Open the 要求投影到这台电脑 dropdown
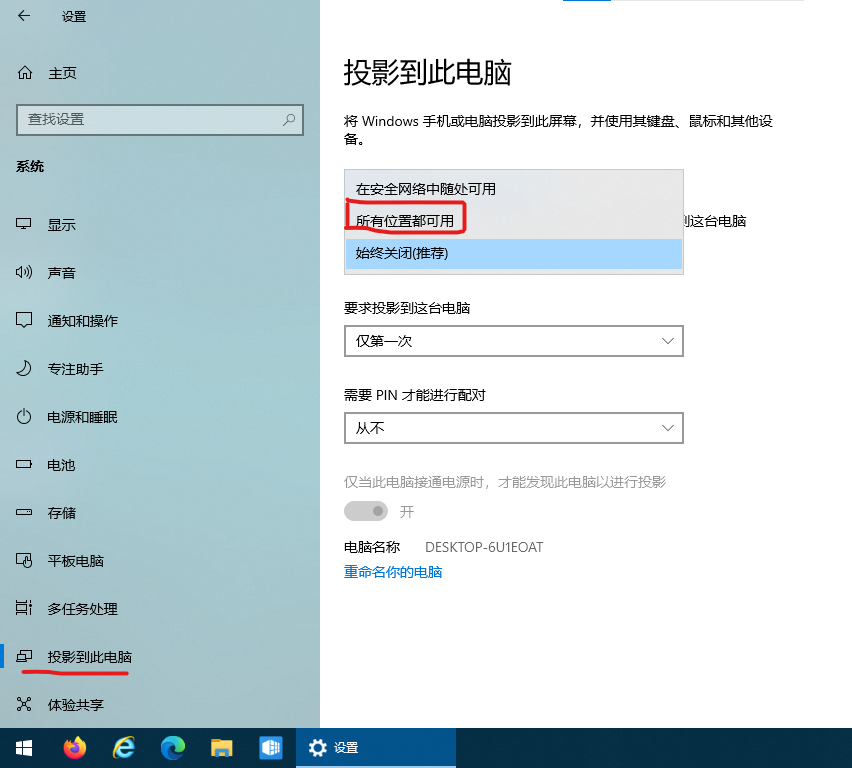Image resolution: width=852 pixels, height=768 pixels. (x=513, y=341)
